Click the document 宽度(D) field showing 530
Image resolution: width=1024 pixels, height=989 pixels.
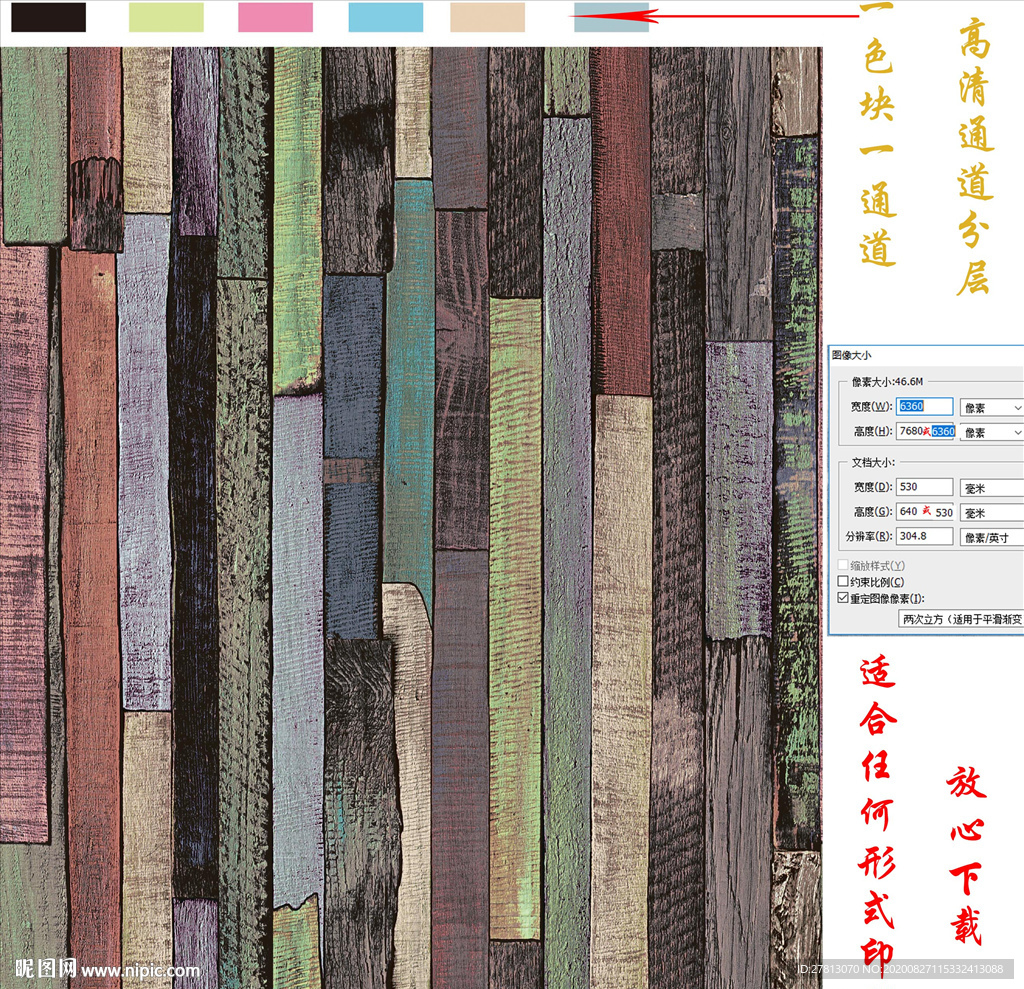(x=924, y=487)
